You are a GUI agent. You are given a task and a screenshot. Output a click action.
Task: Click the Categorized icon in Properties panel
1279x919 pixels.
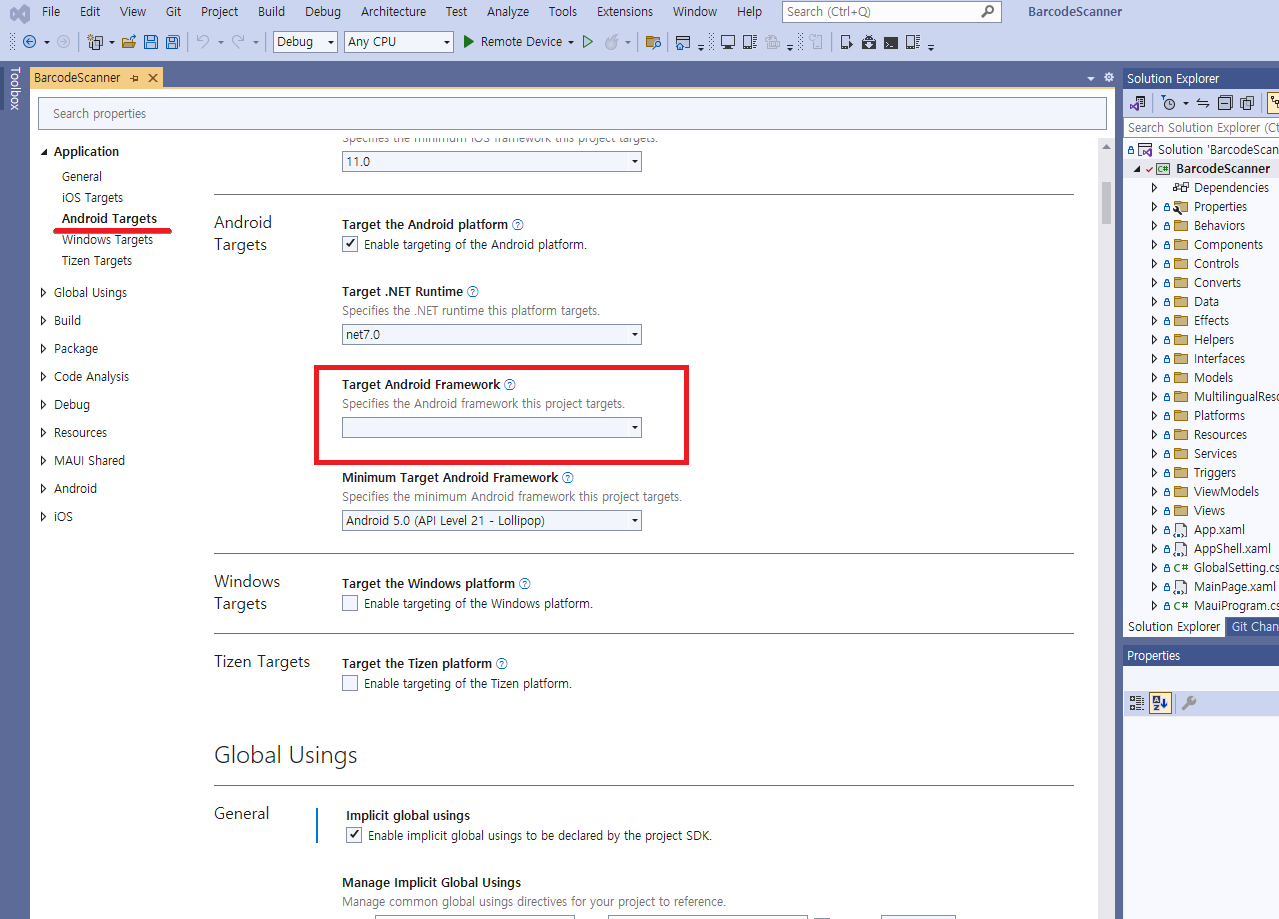point(1137,703)
